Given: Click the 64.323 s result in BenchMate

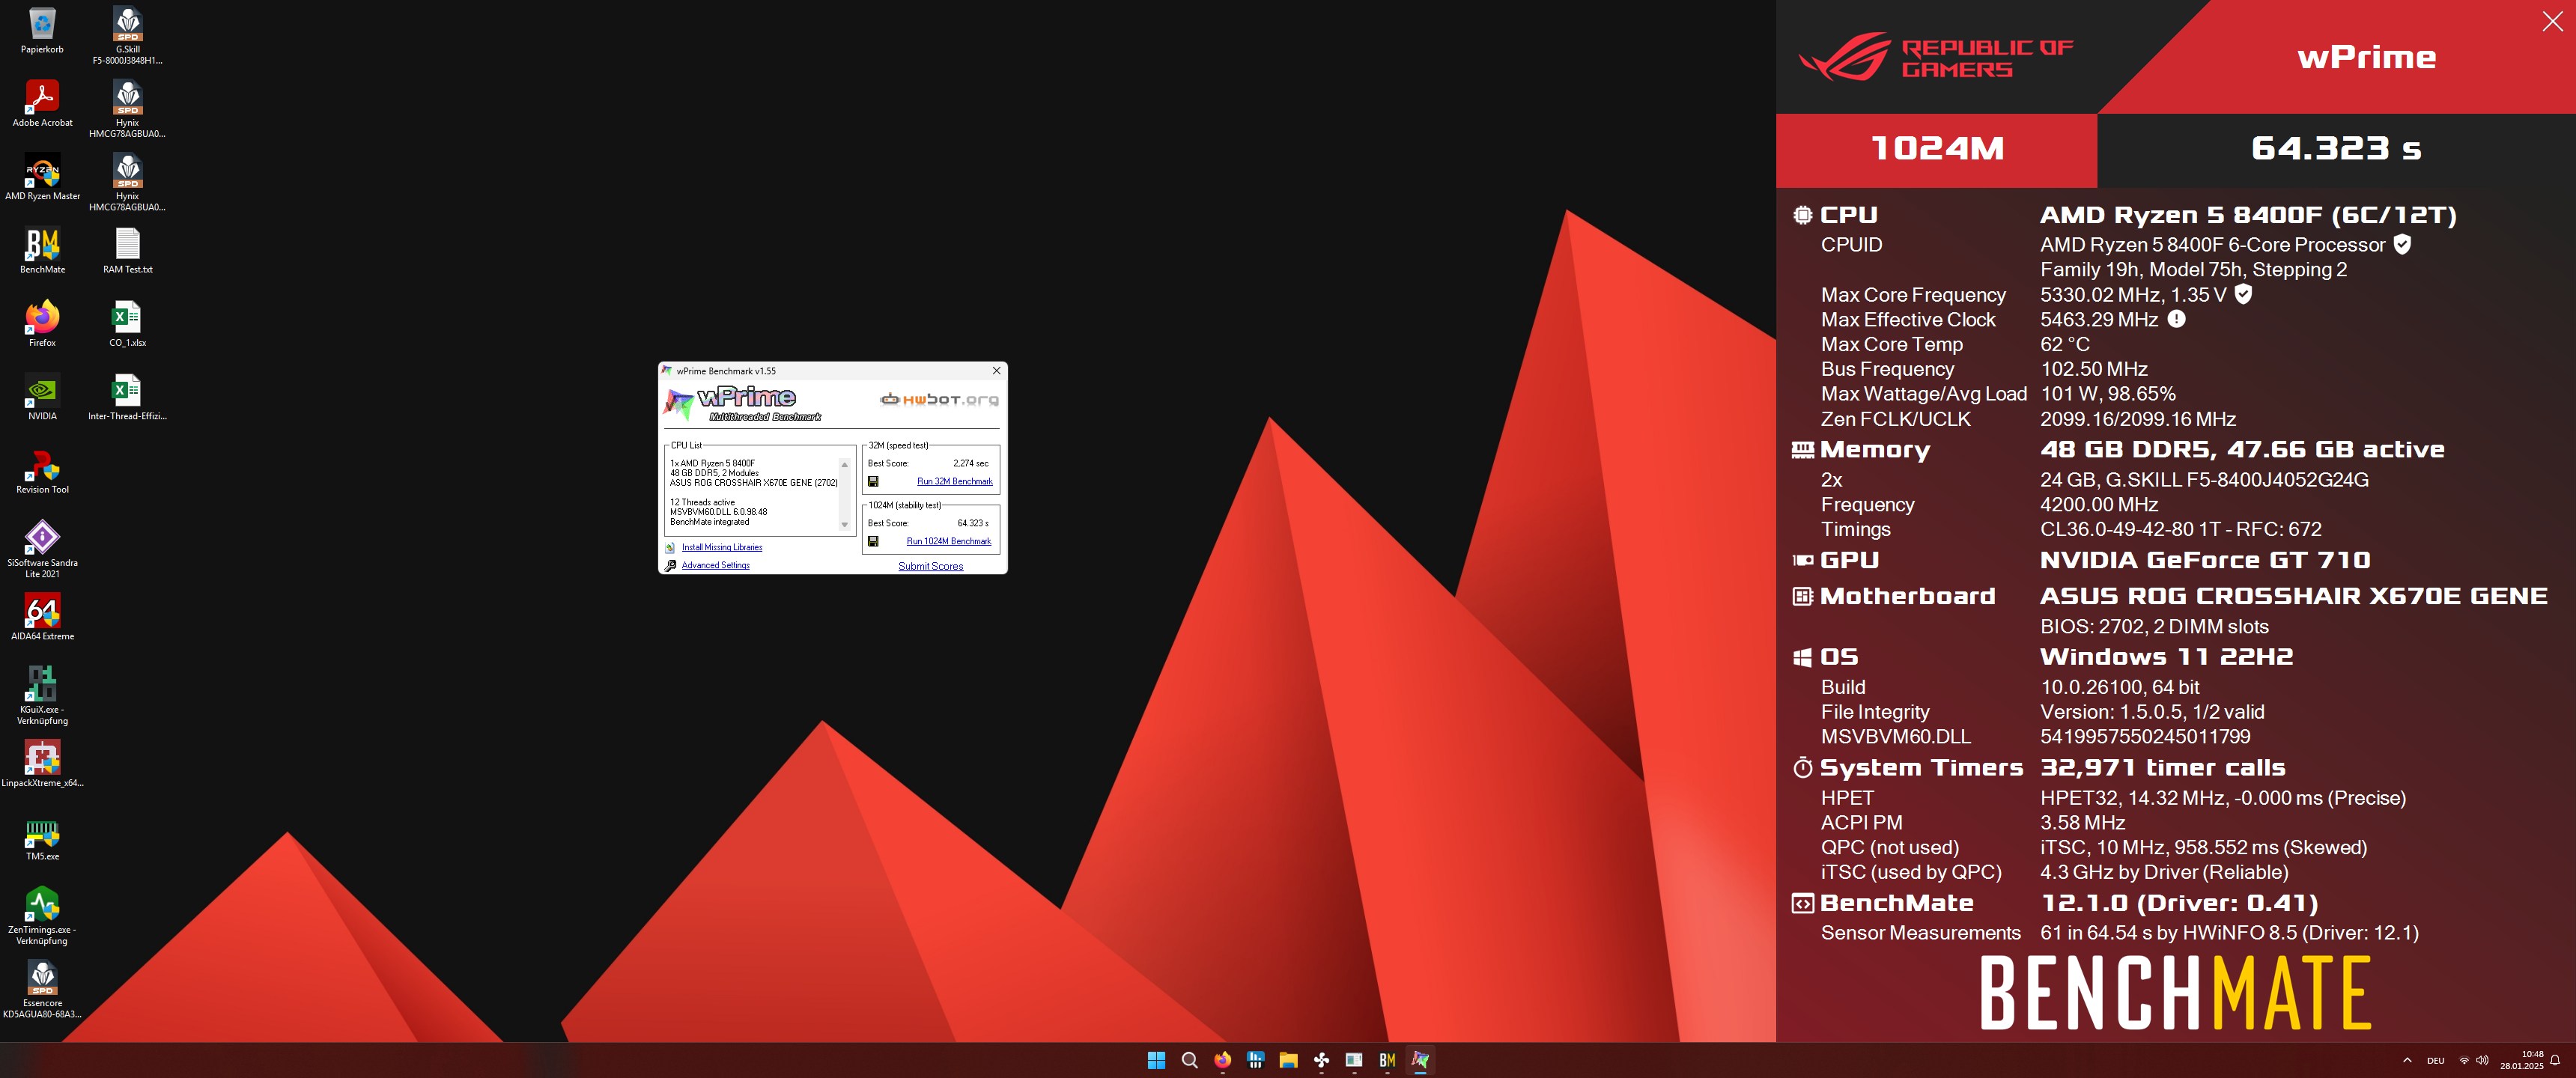Looking at the screenshot, I should pyautogui.click(x=2335, y=149).
